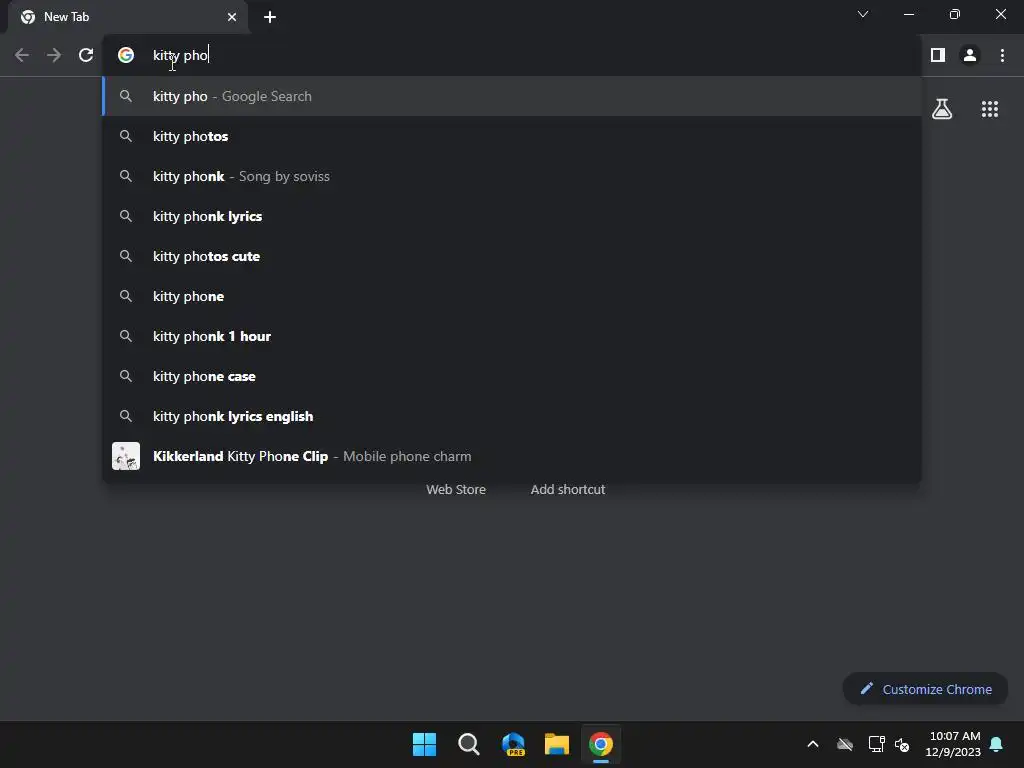
Task: Choose the 'kitty phonk 1 hour' suggestion
Action: pyautogui.click(x=512, y=336)
